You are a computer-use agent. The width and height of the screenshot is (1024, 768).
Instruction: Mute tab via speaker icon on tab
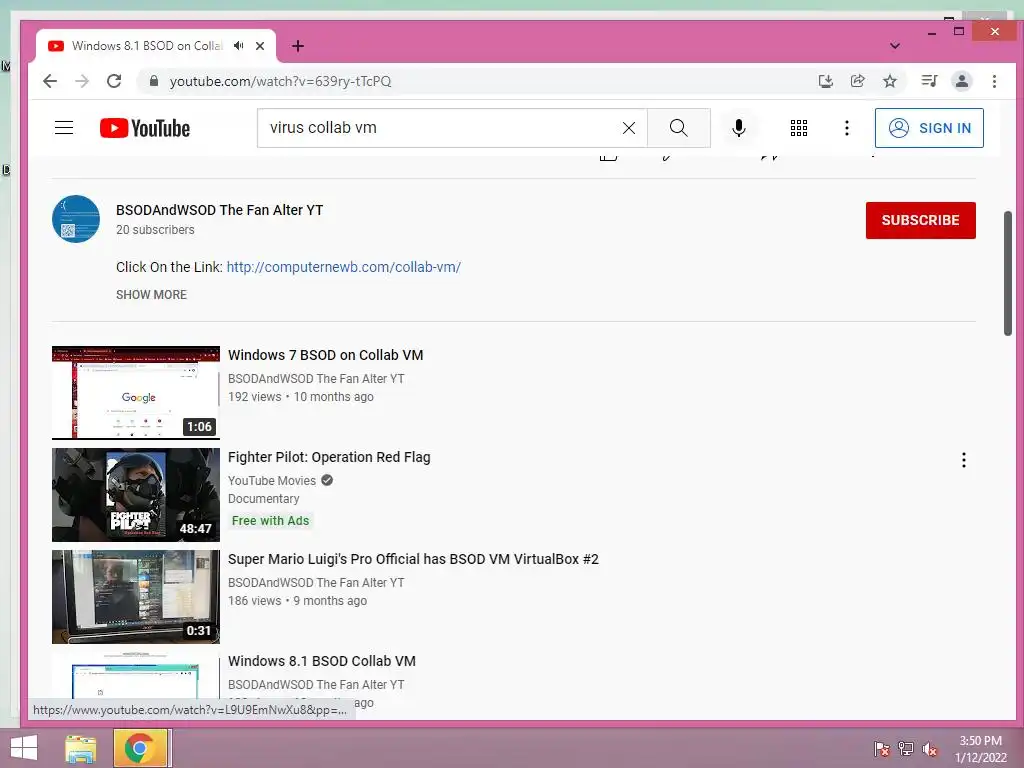(239, 46)
